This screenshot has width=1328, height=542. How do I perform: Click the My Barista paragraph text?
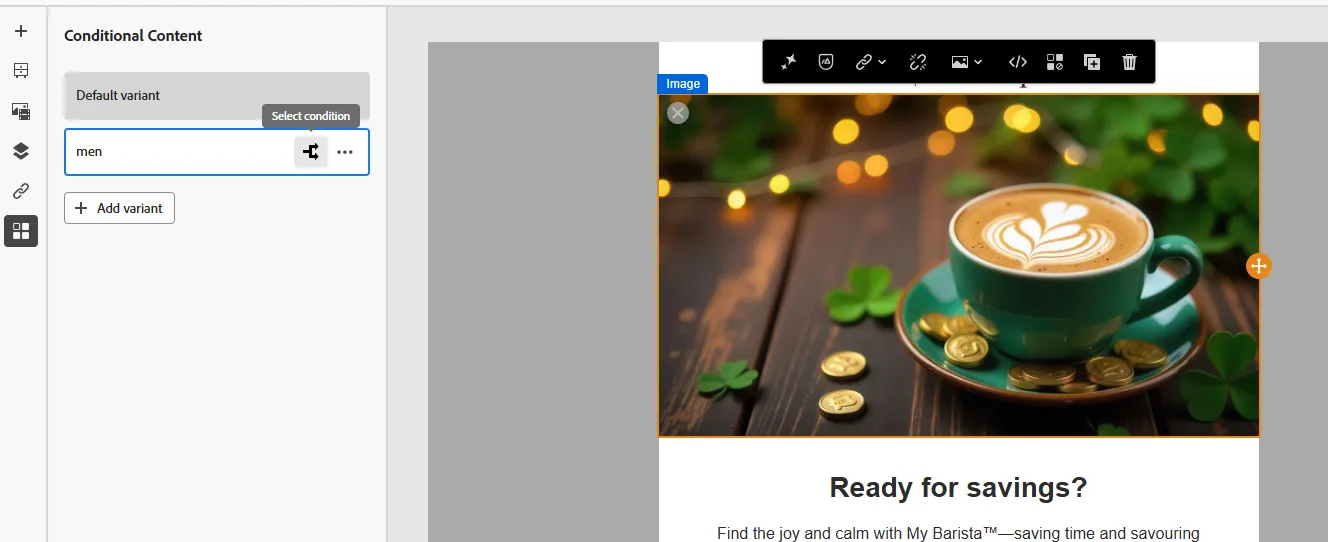pyautogui.click(x=958, y=533)
